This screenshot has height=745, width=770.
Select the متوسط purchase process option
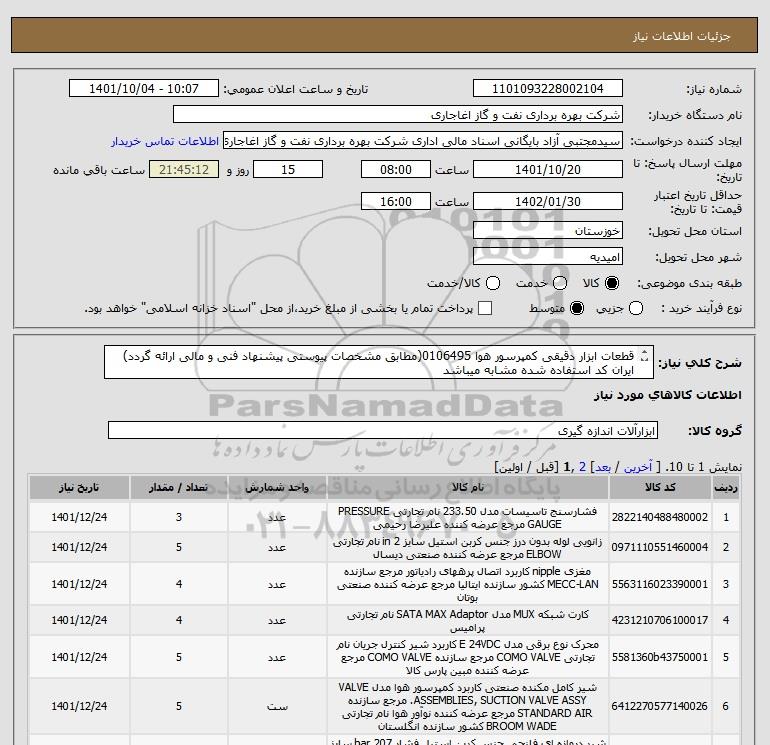(577, 308)
